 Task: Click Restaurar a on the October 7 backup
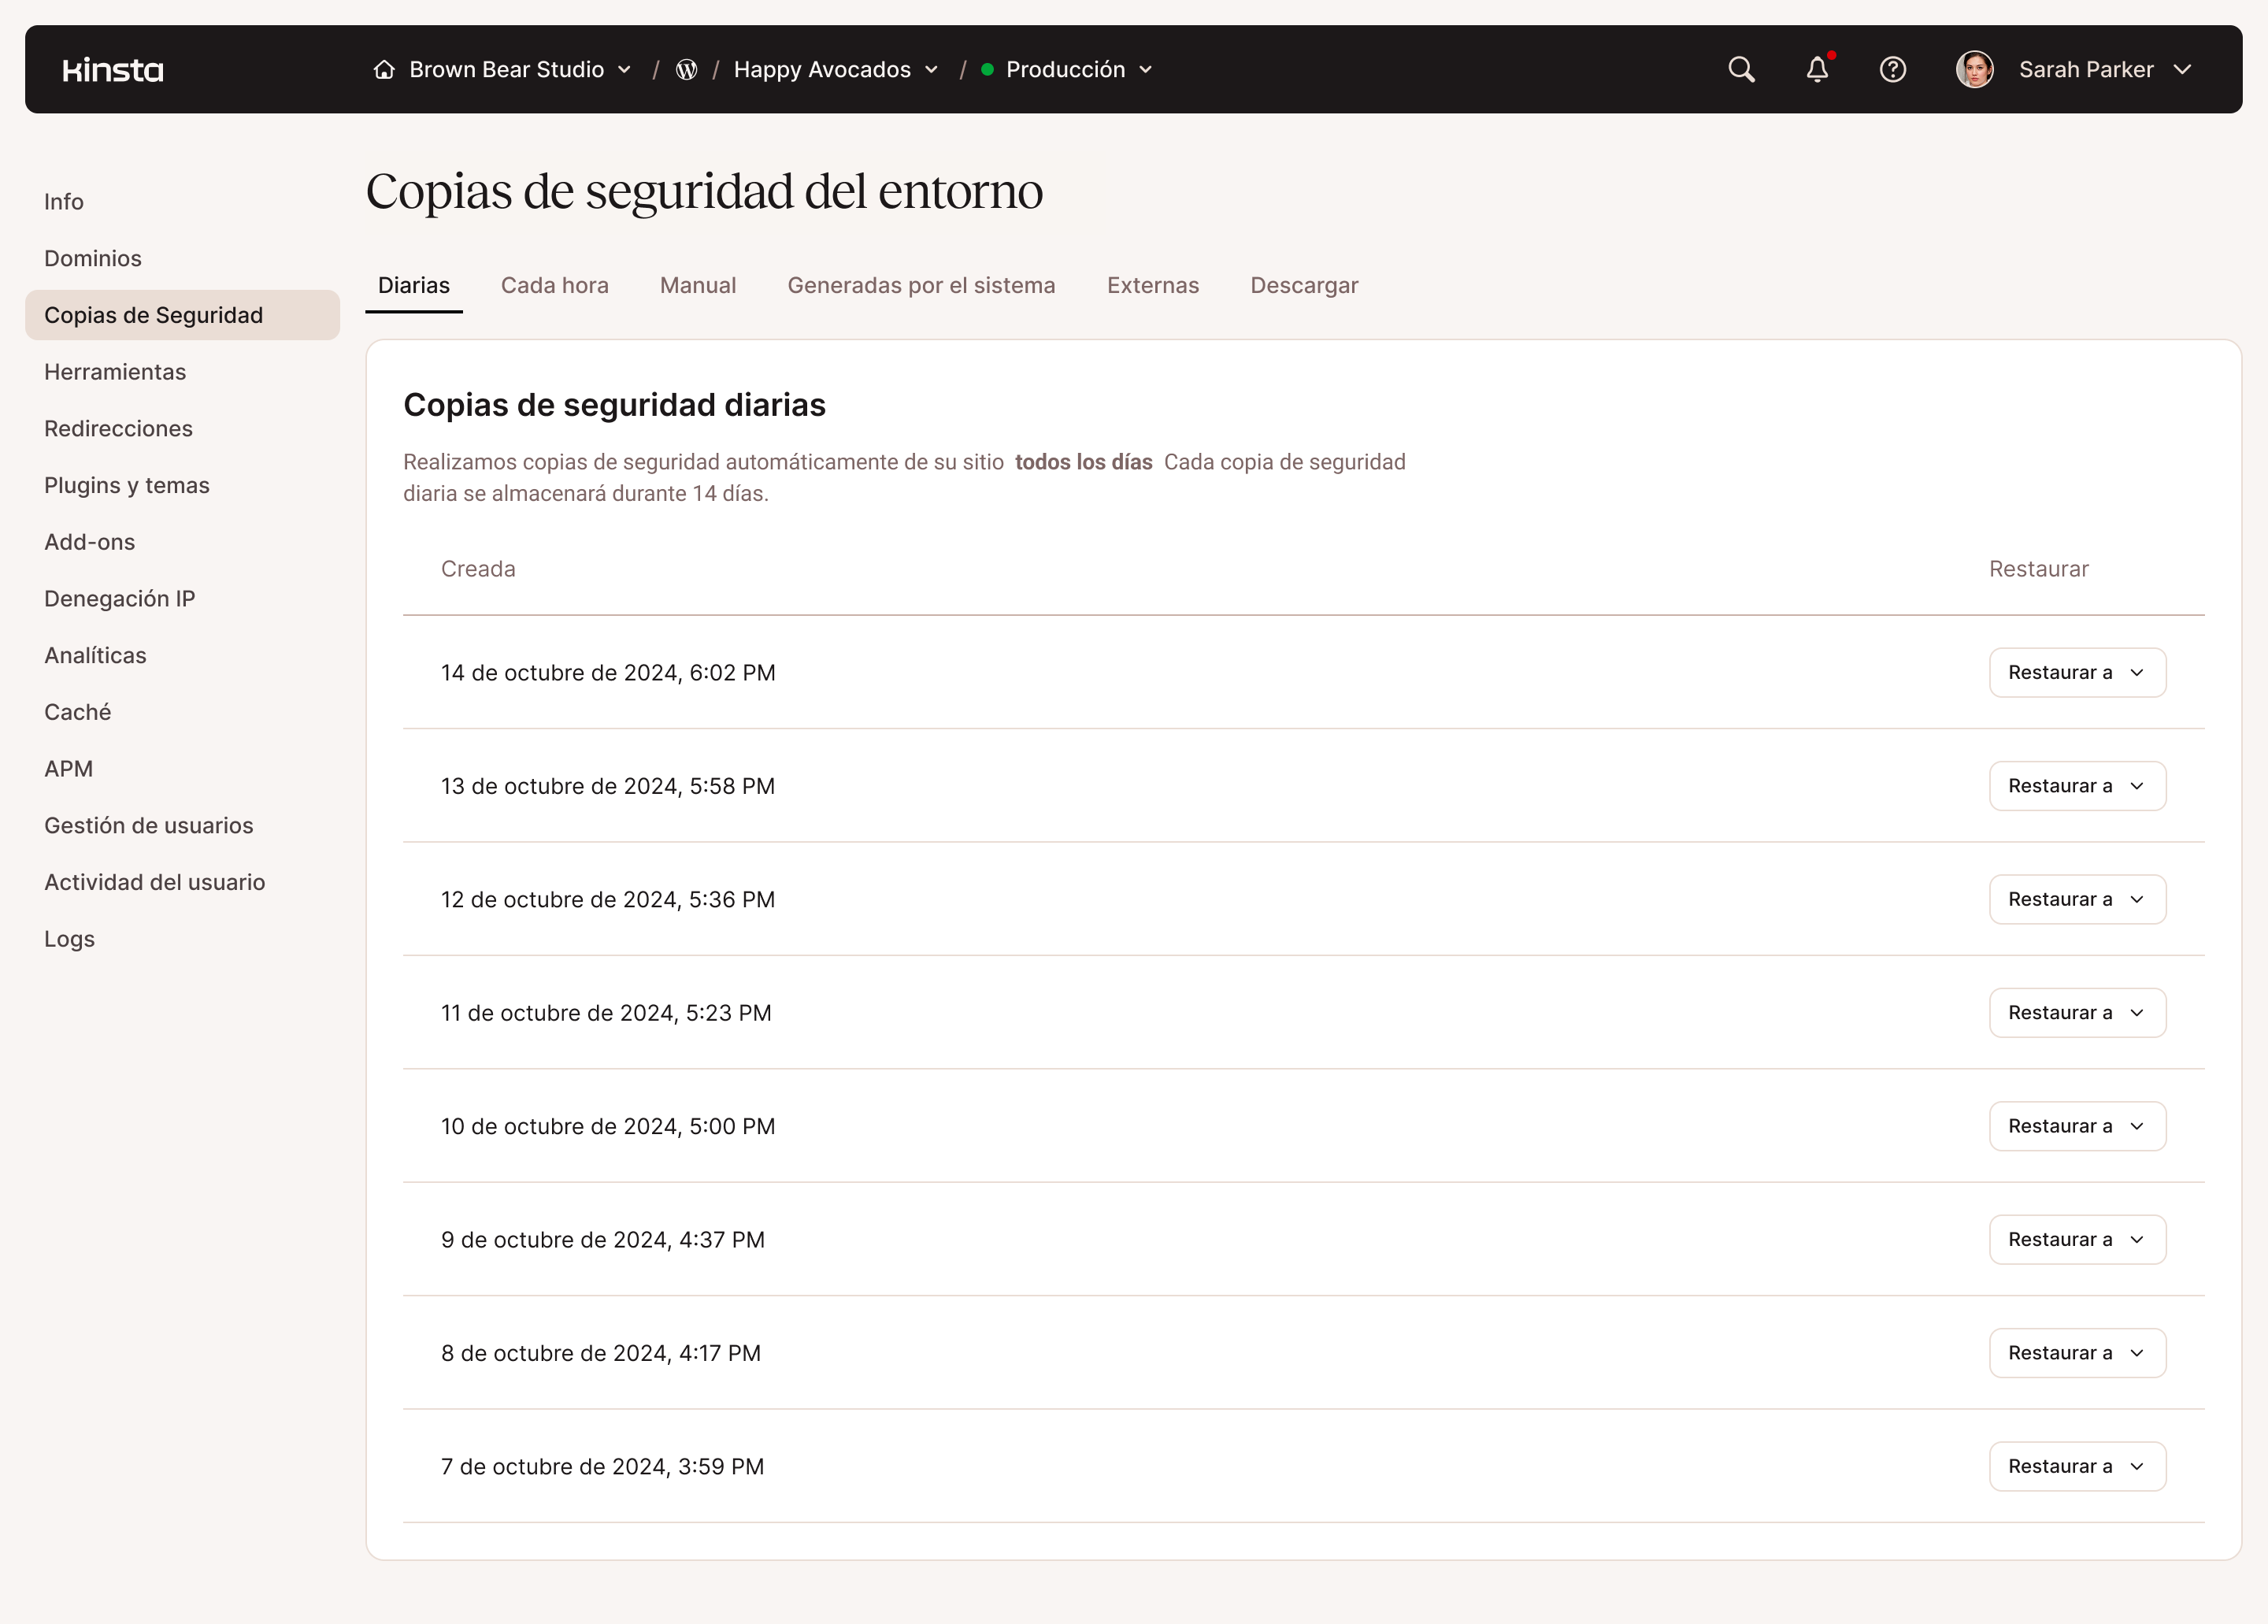tap(2077, 1466)
